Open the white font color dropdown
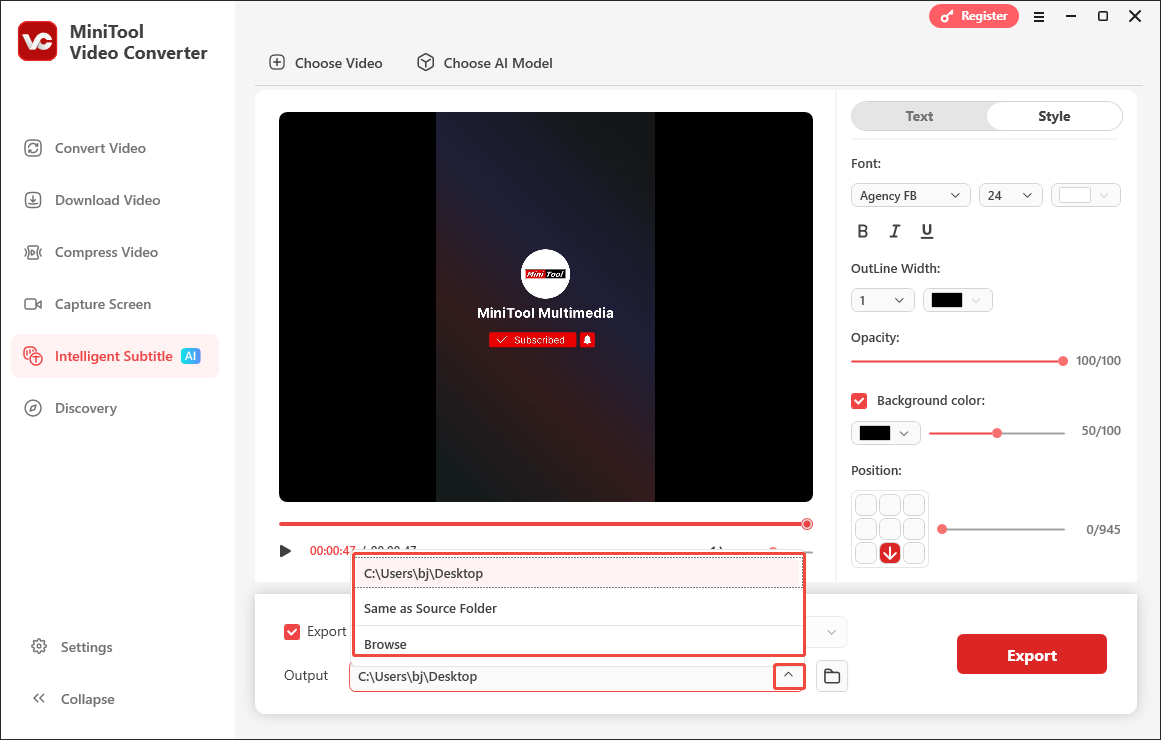This screenshot has width=1161, height=740. tap(1085, 196)
